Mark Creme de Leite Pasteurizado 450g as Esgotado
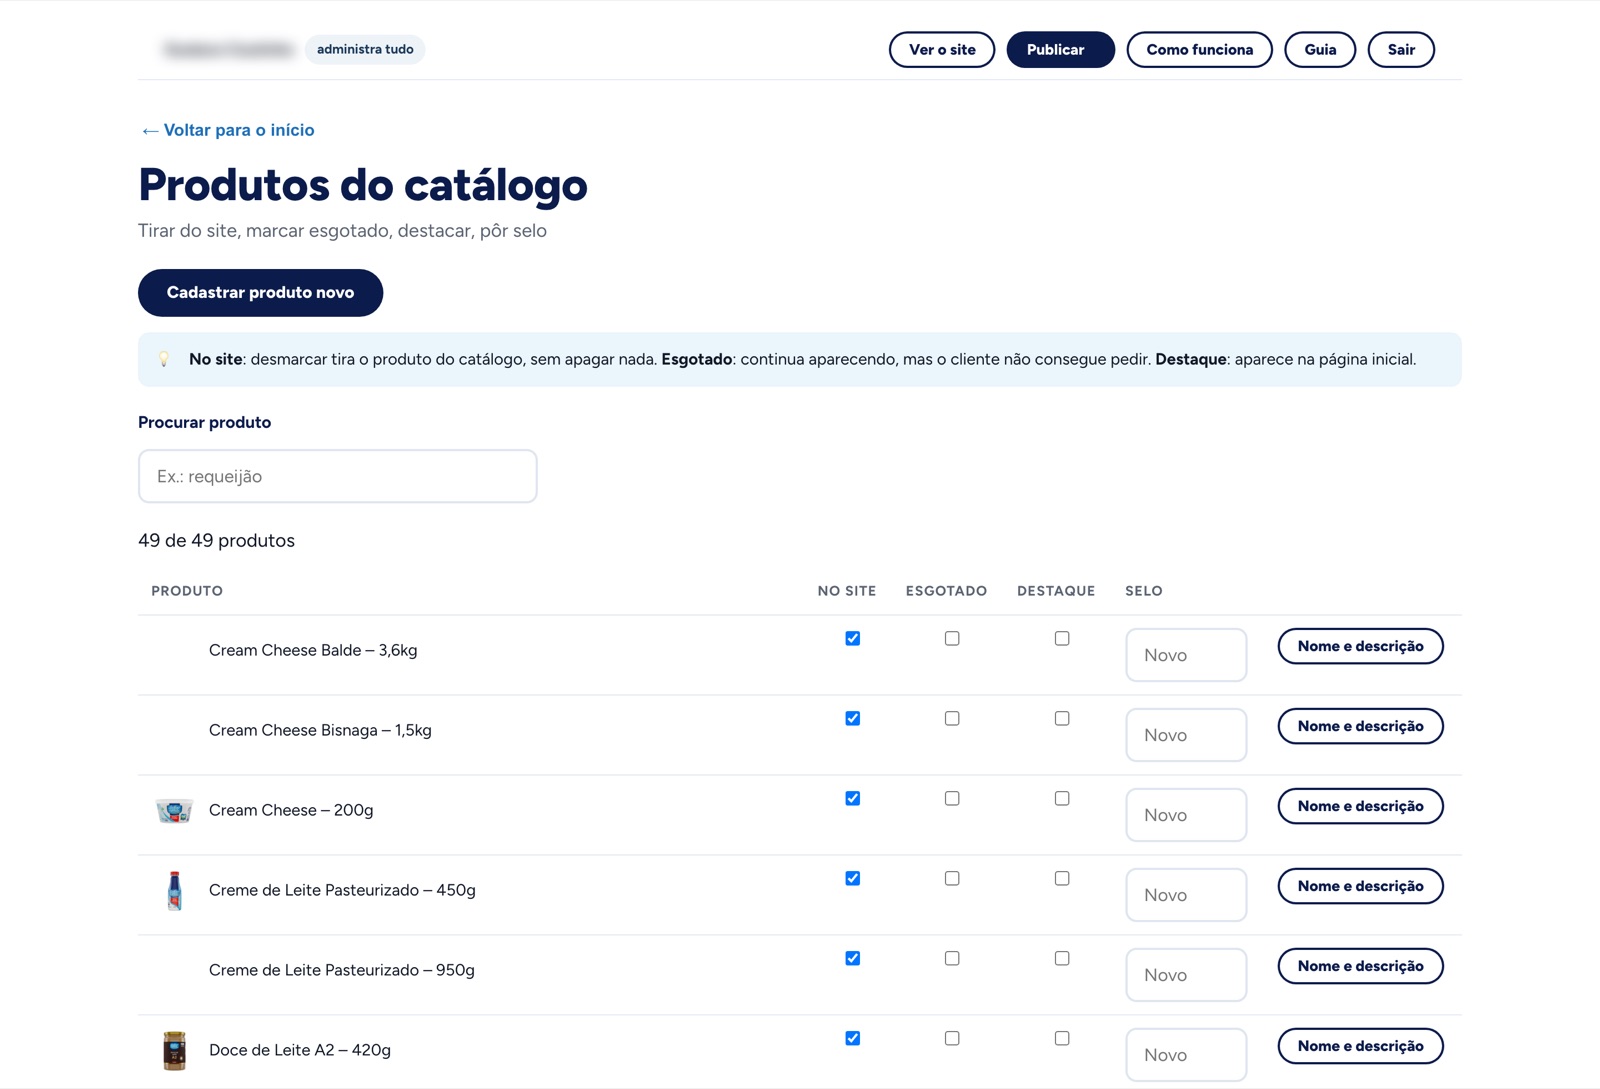Viewport: 1600px width, 1089px height. point(952,878)
